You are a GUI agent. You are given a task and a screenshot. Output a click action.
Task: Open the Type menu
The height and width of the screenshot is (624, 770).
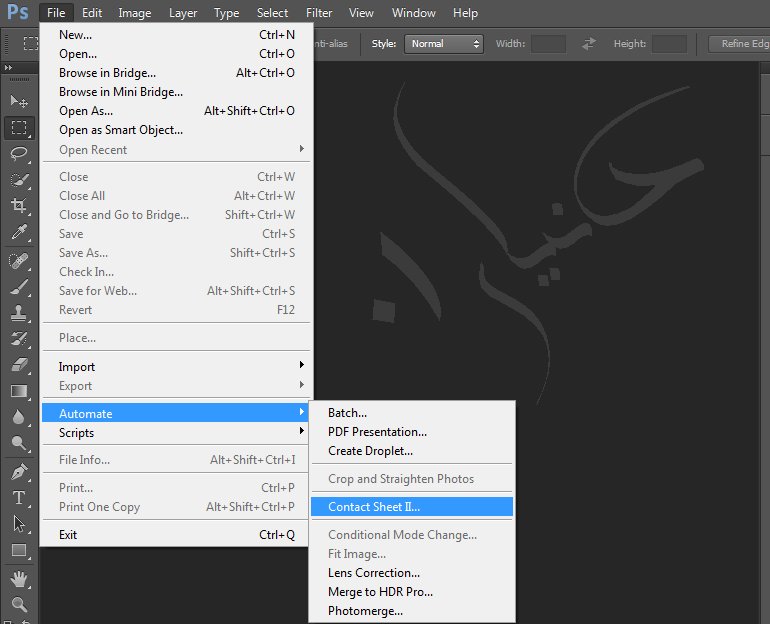coord(226,13)
